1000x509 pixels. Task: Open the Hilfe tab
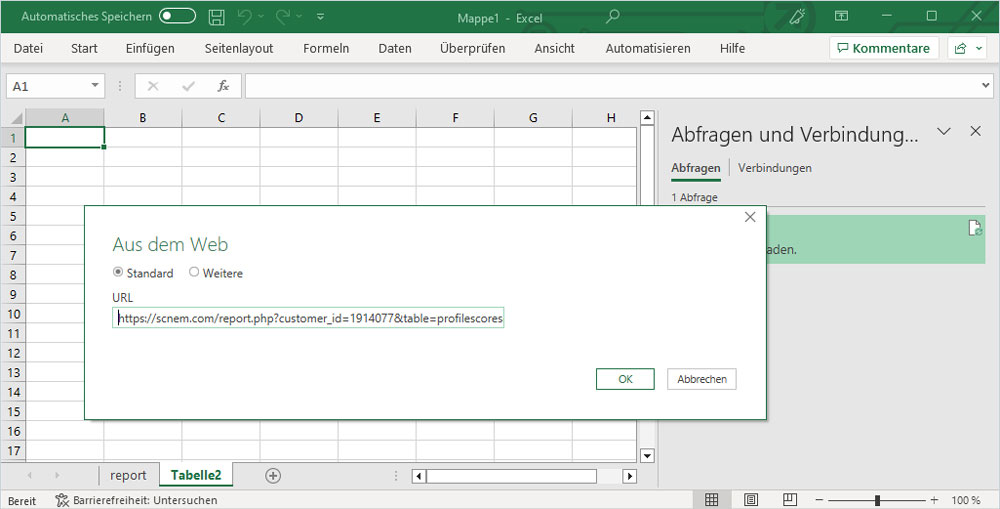coord(732,48)
